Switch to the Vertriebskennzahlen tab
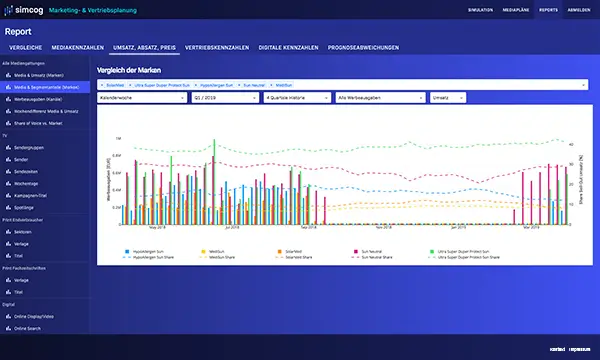Image resolution: width=600 pixels, height=360 pixels. coord(217,47)
